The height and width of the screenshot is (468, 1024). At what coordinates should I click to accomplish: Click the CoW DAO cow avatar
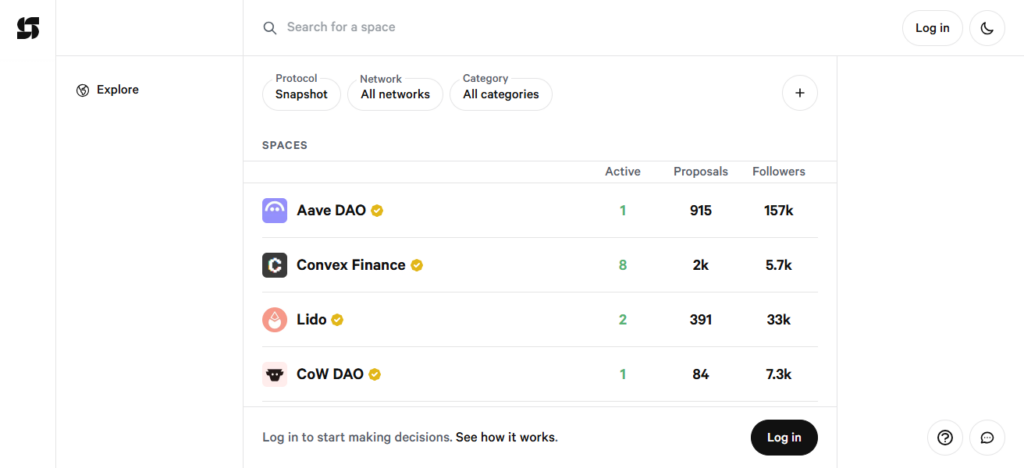tap(275, 374)
